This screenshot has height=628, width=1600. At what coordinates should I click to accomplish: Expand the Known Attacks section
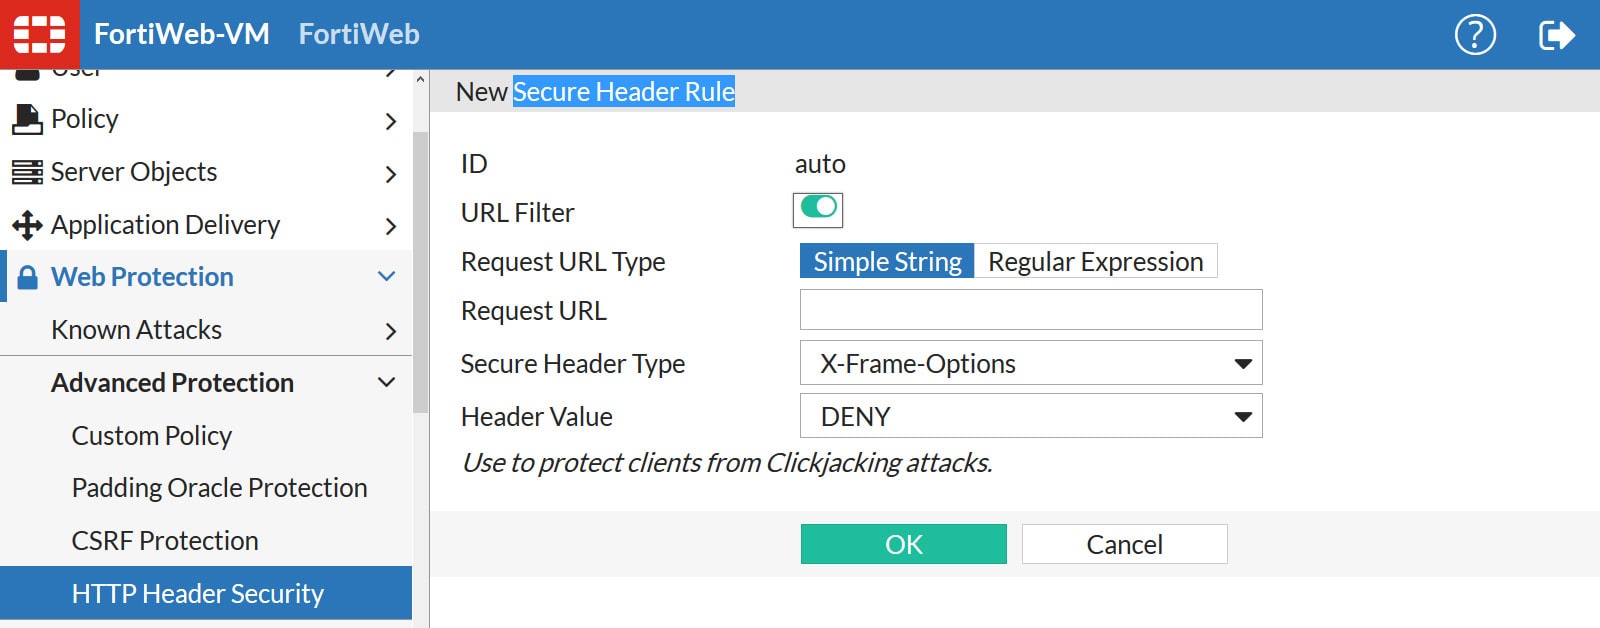point(135,329)
